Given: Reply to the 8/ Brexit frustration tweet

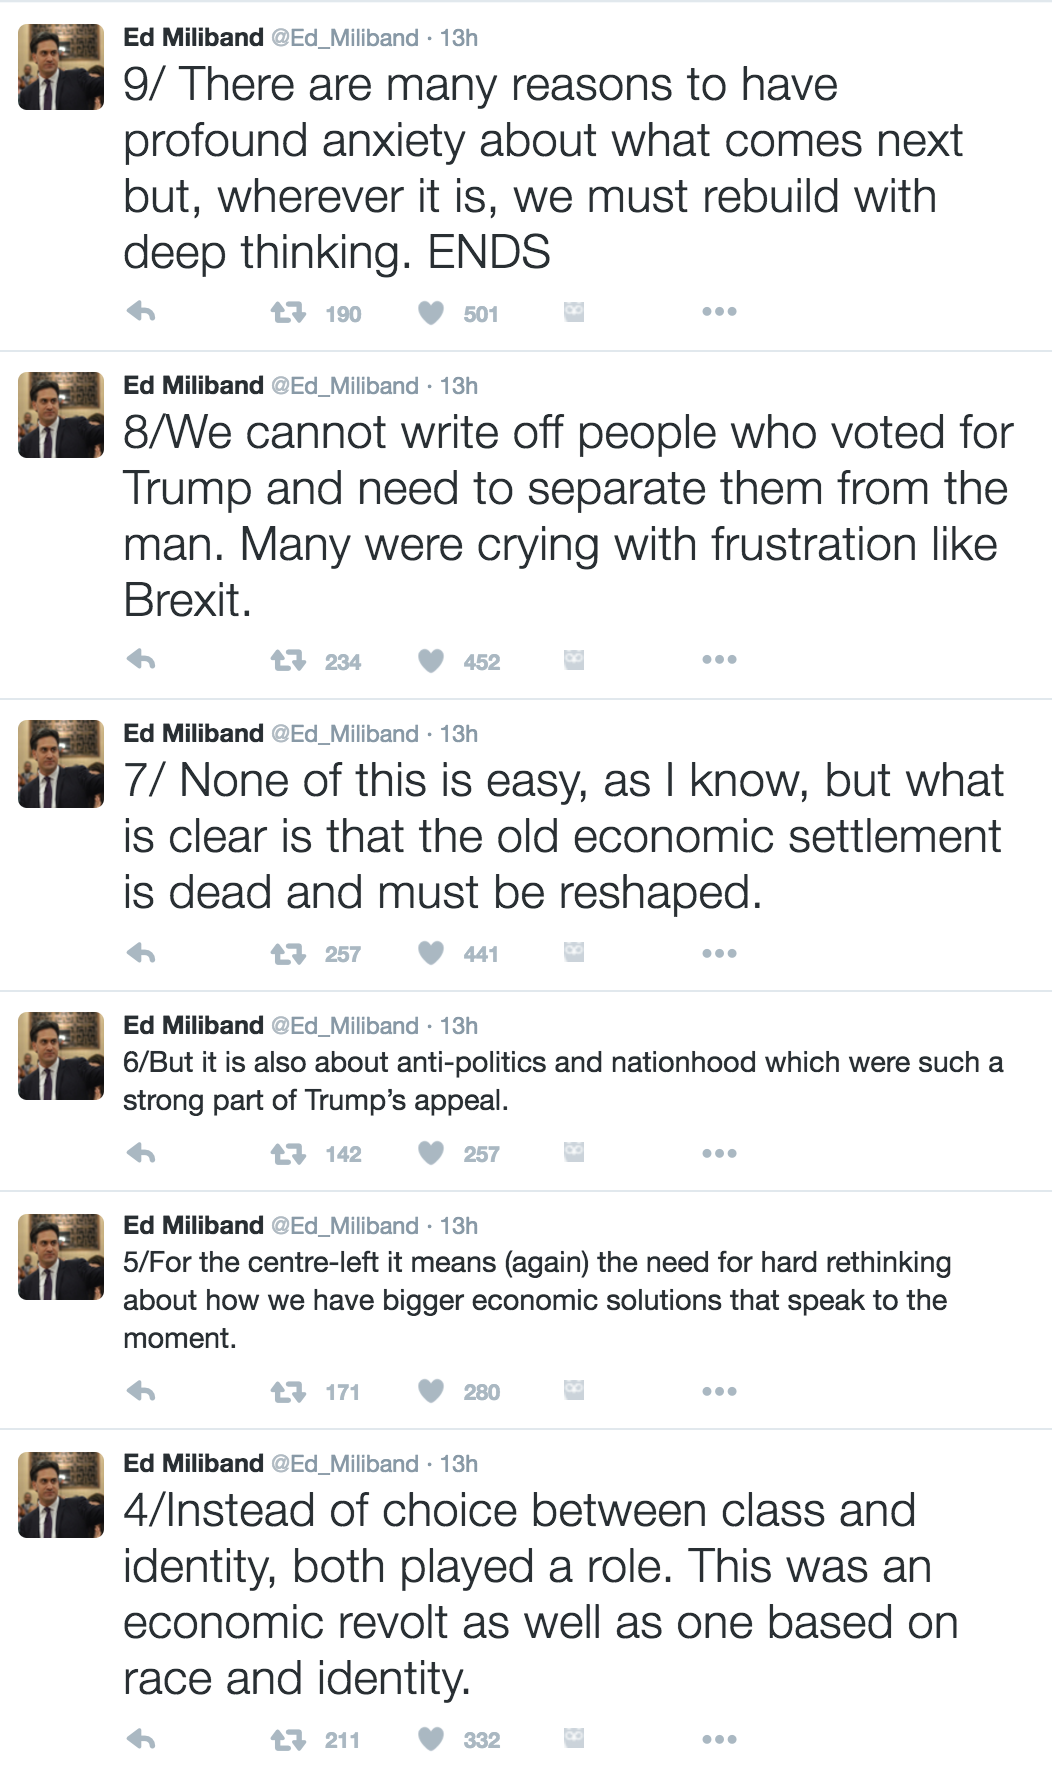Looking at the screenshot, I should pyautogui.click(x=141, y=660).
